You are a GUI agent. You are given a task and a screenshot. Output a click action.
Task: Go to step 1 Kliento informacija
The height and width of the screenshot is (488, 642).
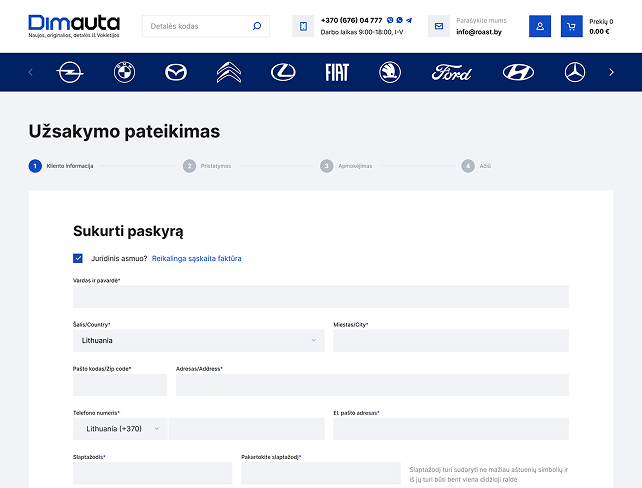61,166
